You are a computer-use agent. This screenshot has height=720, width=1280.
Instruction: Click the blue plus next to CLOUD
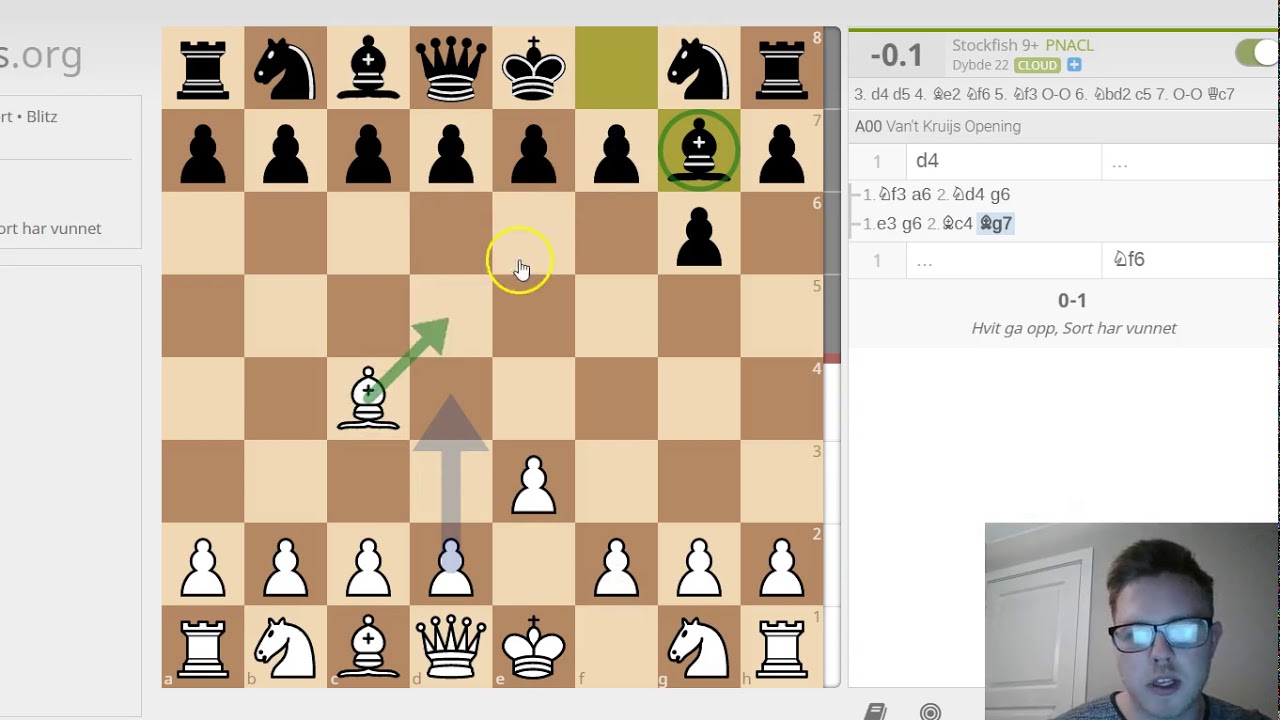pos(1074,65)
